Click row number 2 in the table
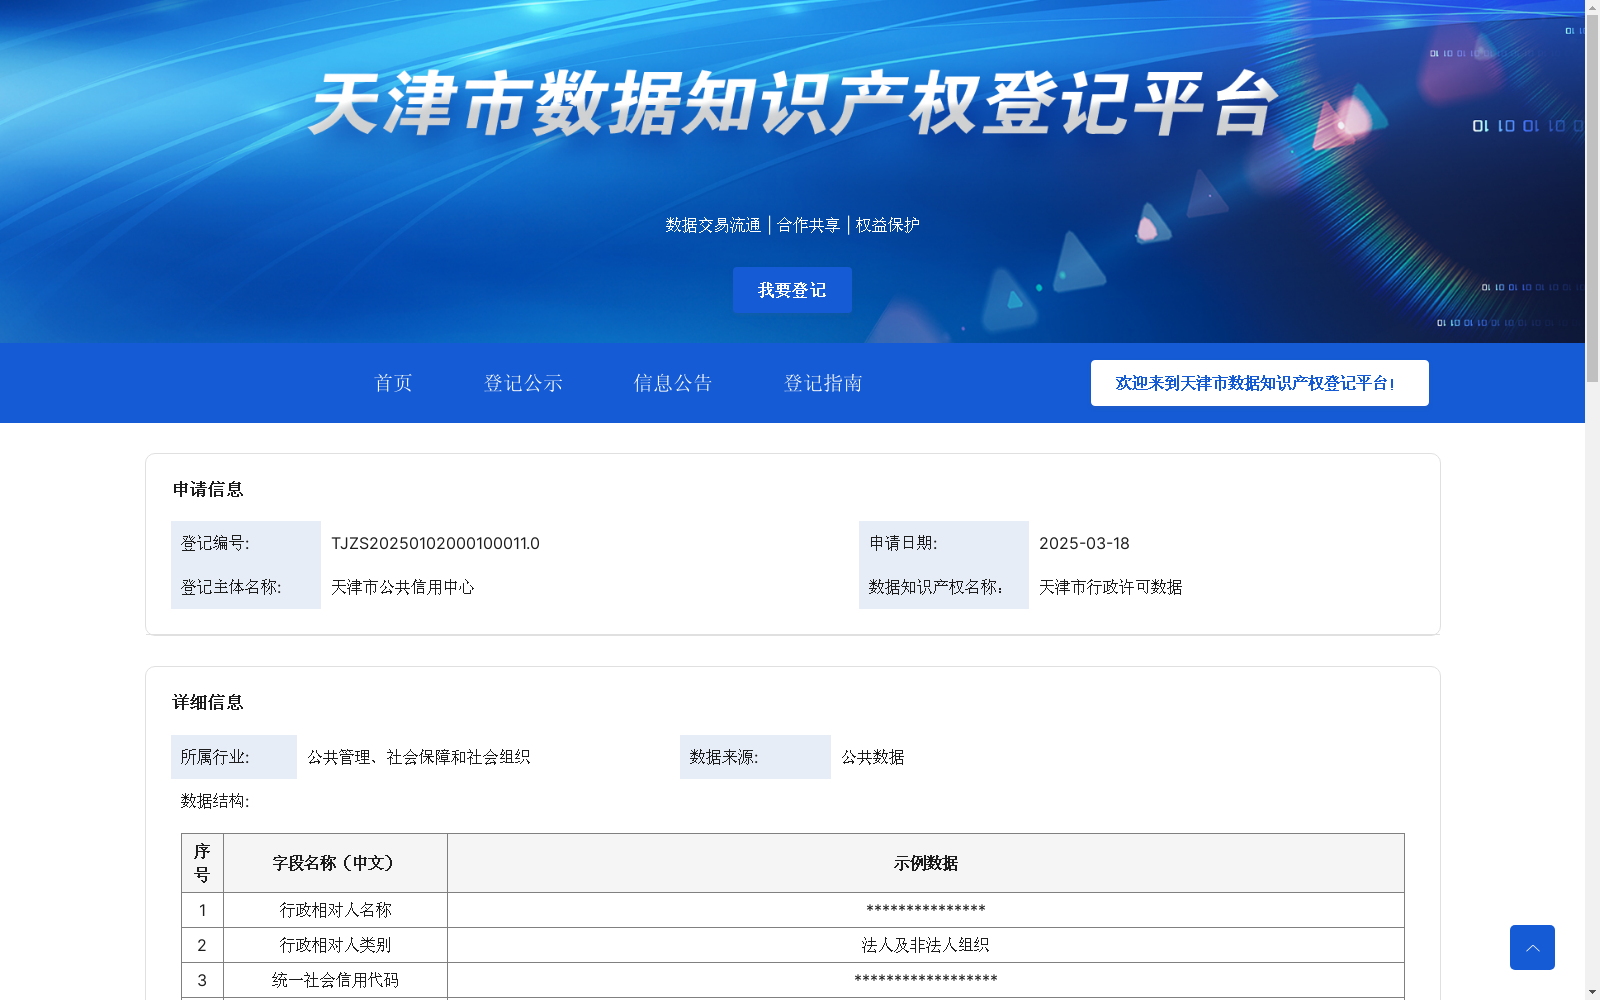Viewport: 1600px width, 1000px height. (x=202, y=945)
